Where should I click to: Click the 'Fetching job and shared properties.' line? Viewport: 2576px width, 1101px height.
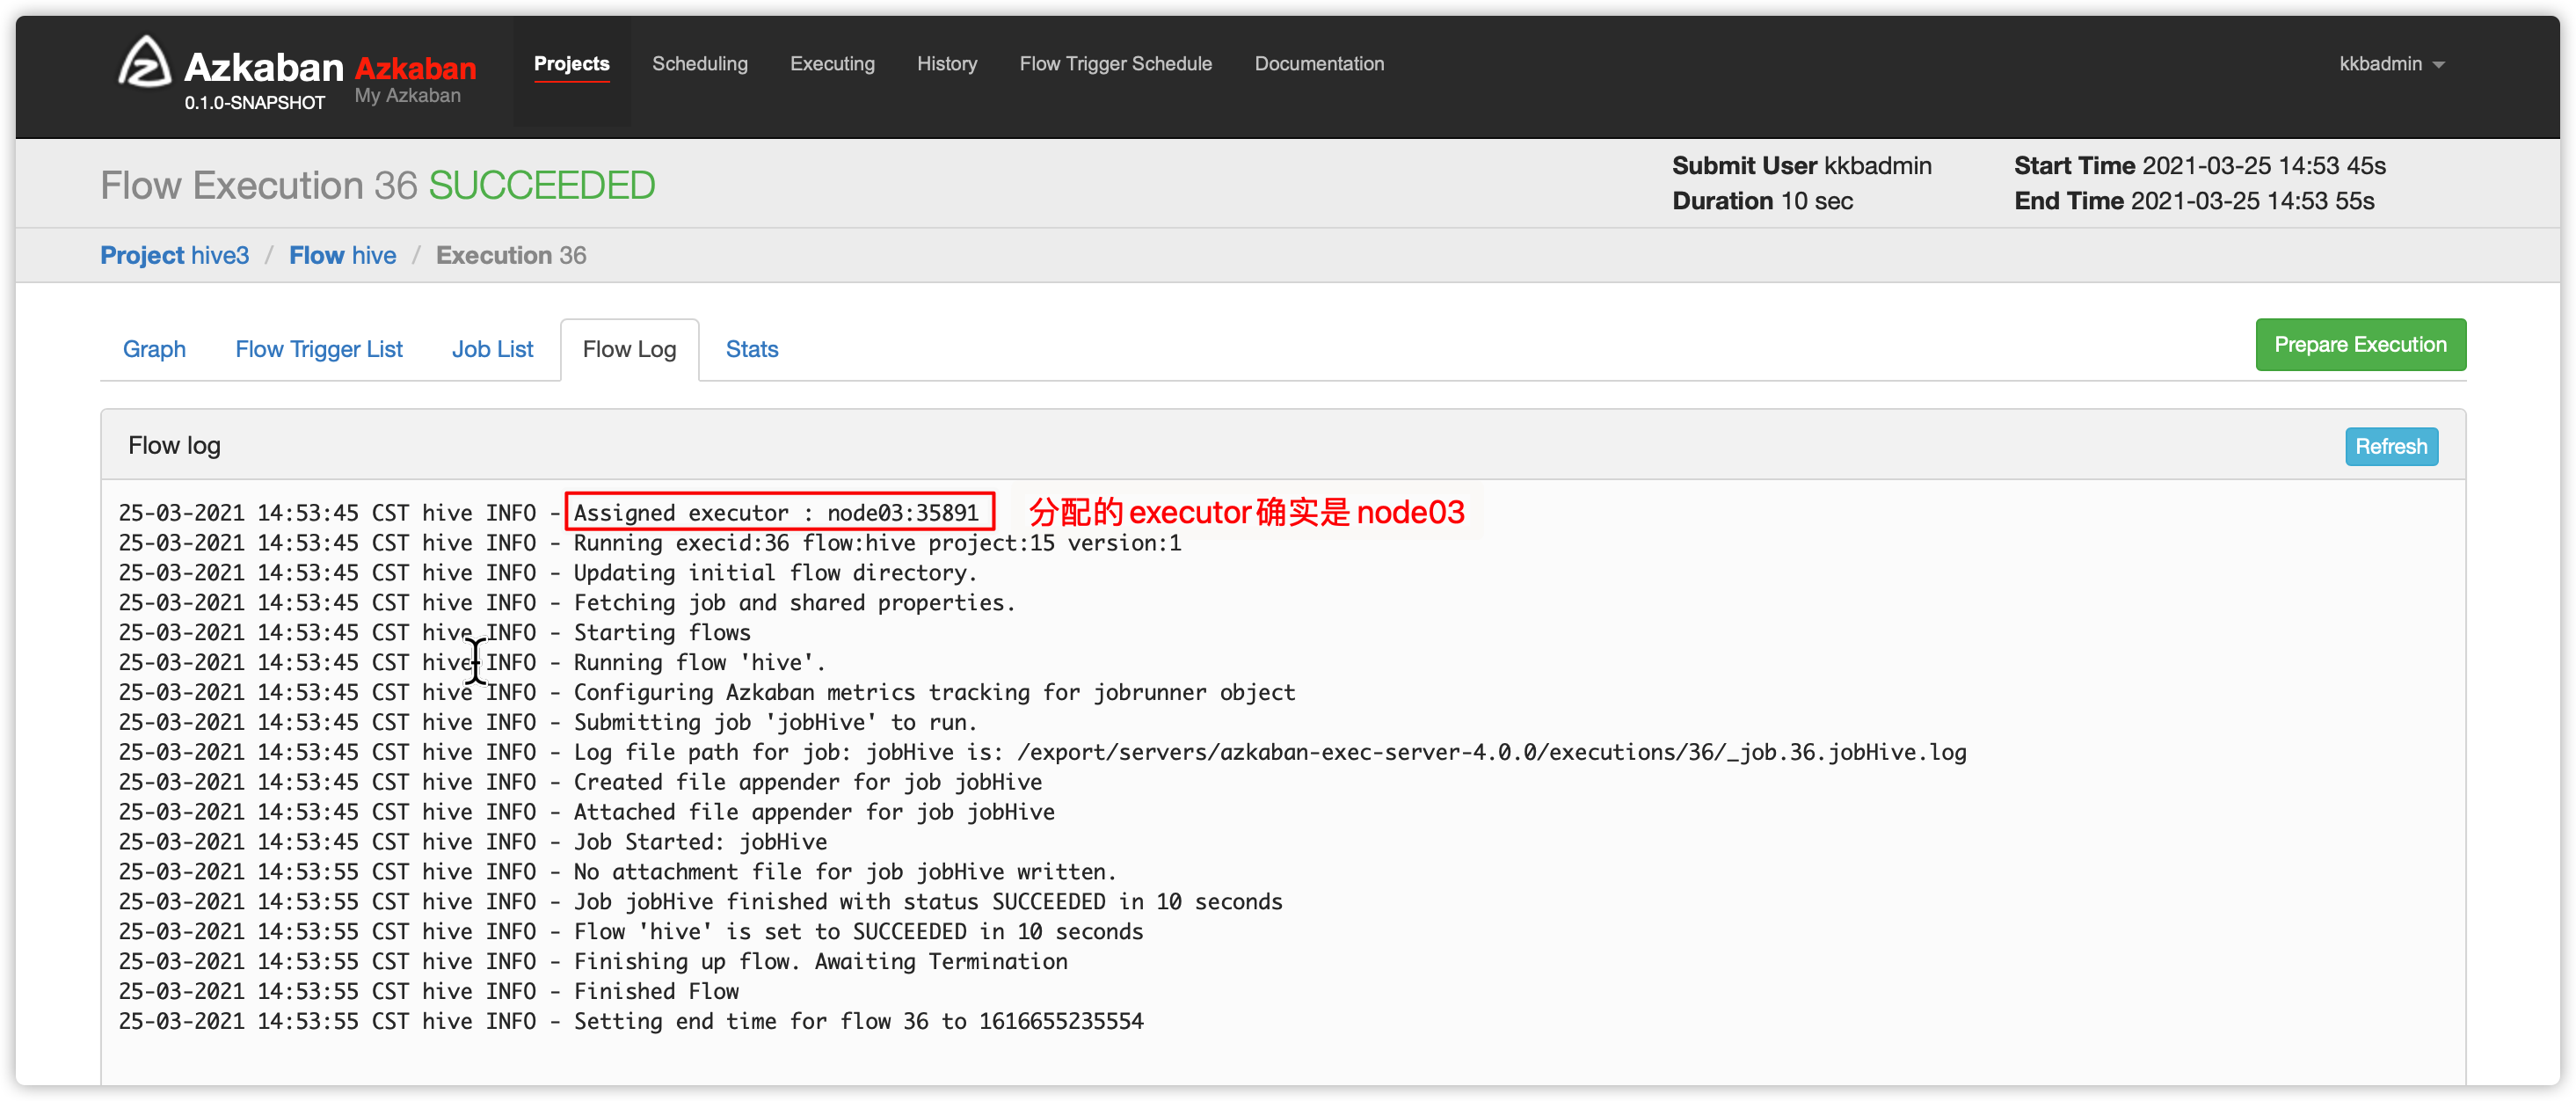[x=567, y=603]
